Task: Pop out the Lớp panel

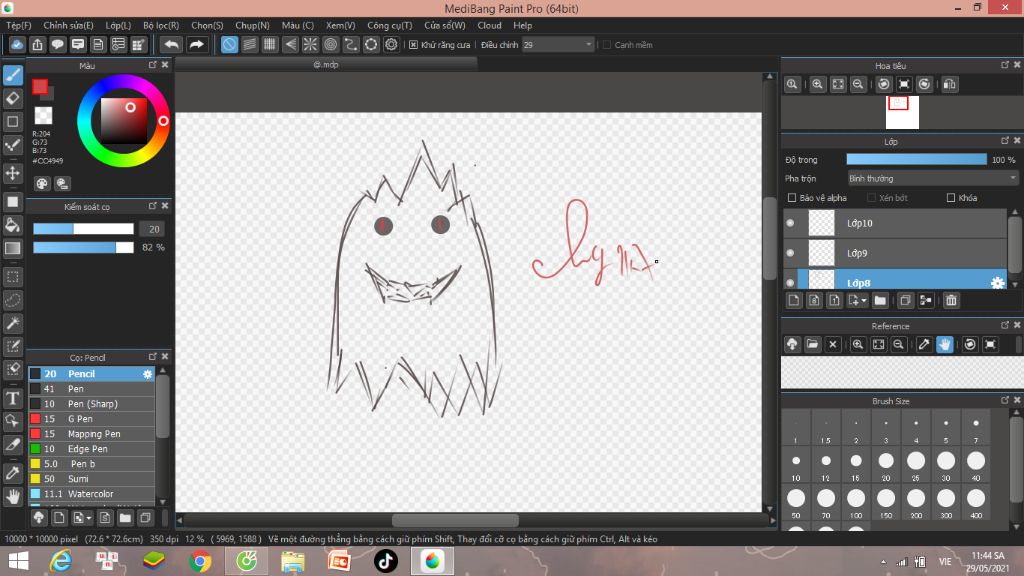Action: [1005, 140]
